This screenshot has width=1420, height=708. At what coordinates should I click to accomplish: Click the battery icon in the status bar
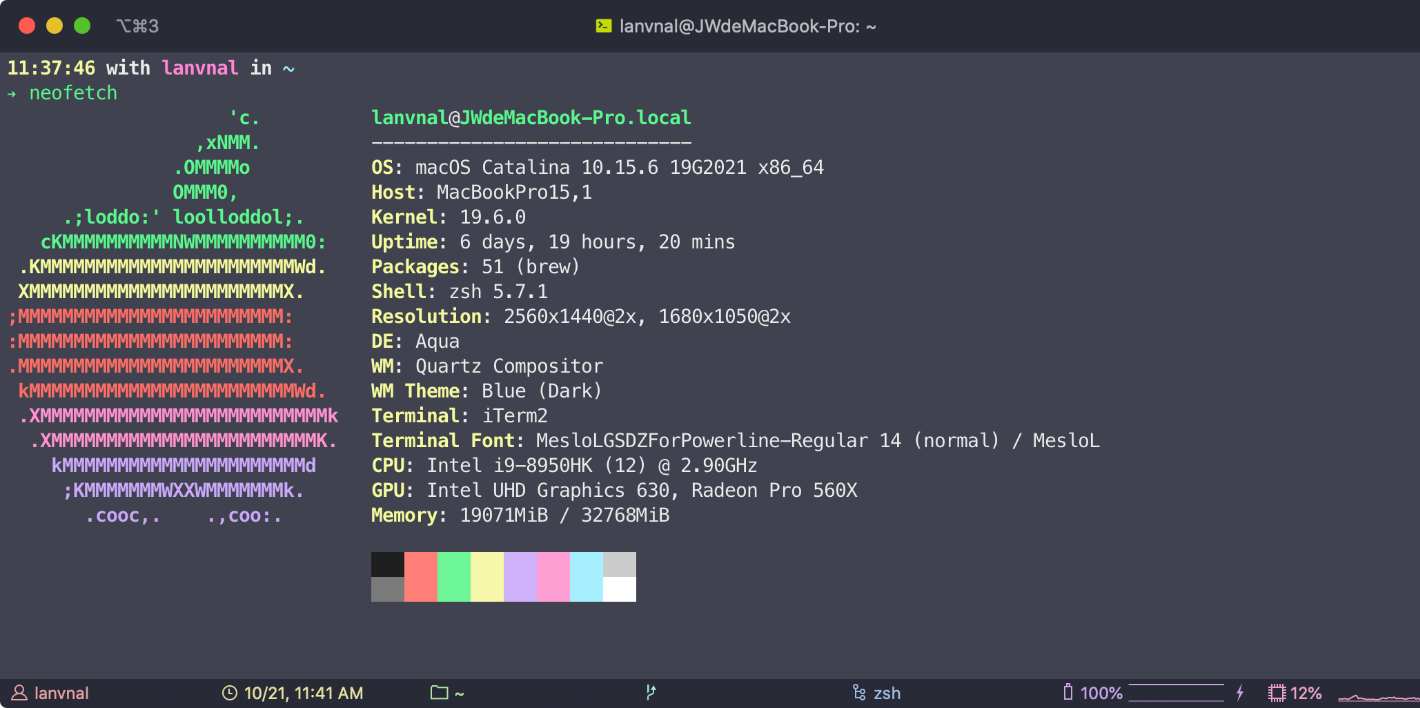(1068, 692)
